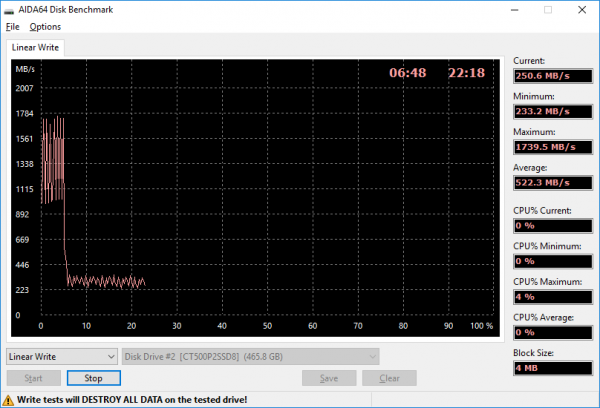Click the elapsed time 06:48 on graph
Screen dimensions: 600x408
[x=408, y=73]
